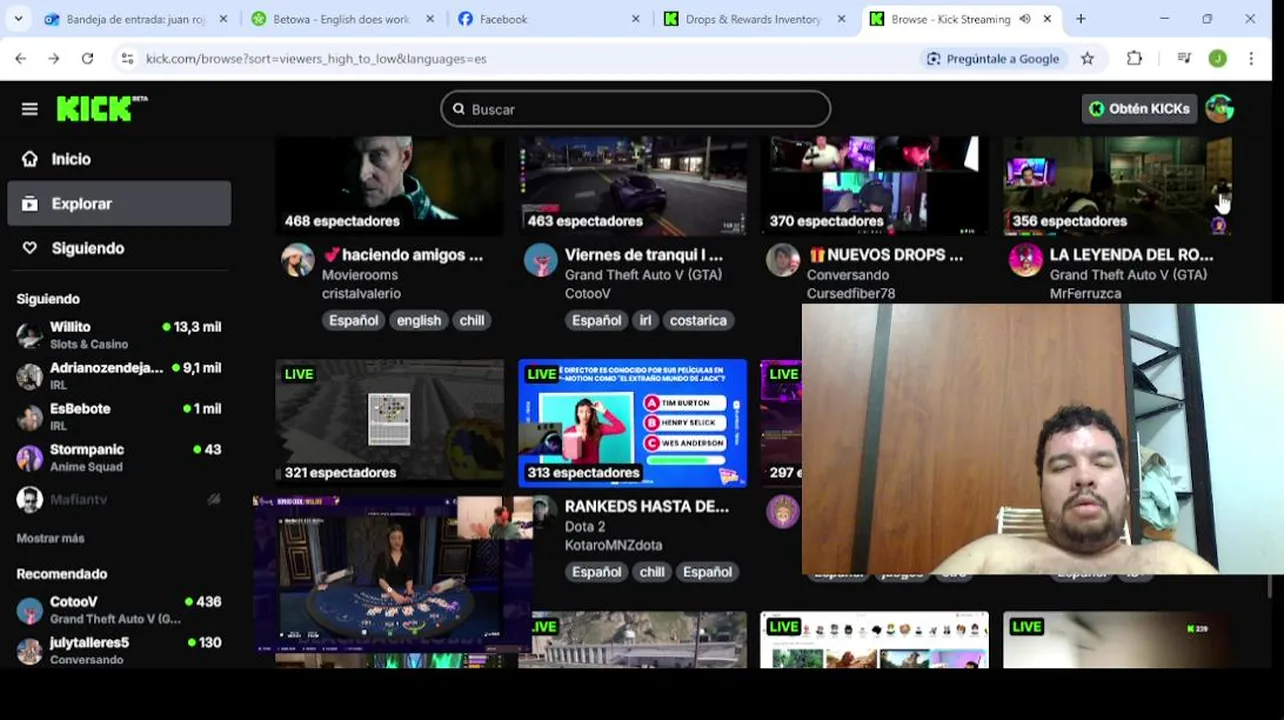Viewport: 1284px width, 720px height.
Task: Switch to Drops & Rewards Inventory tab
Action: point(754,19)
